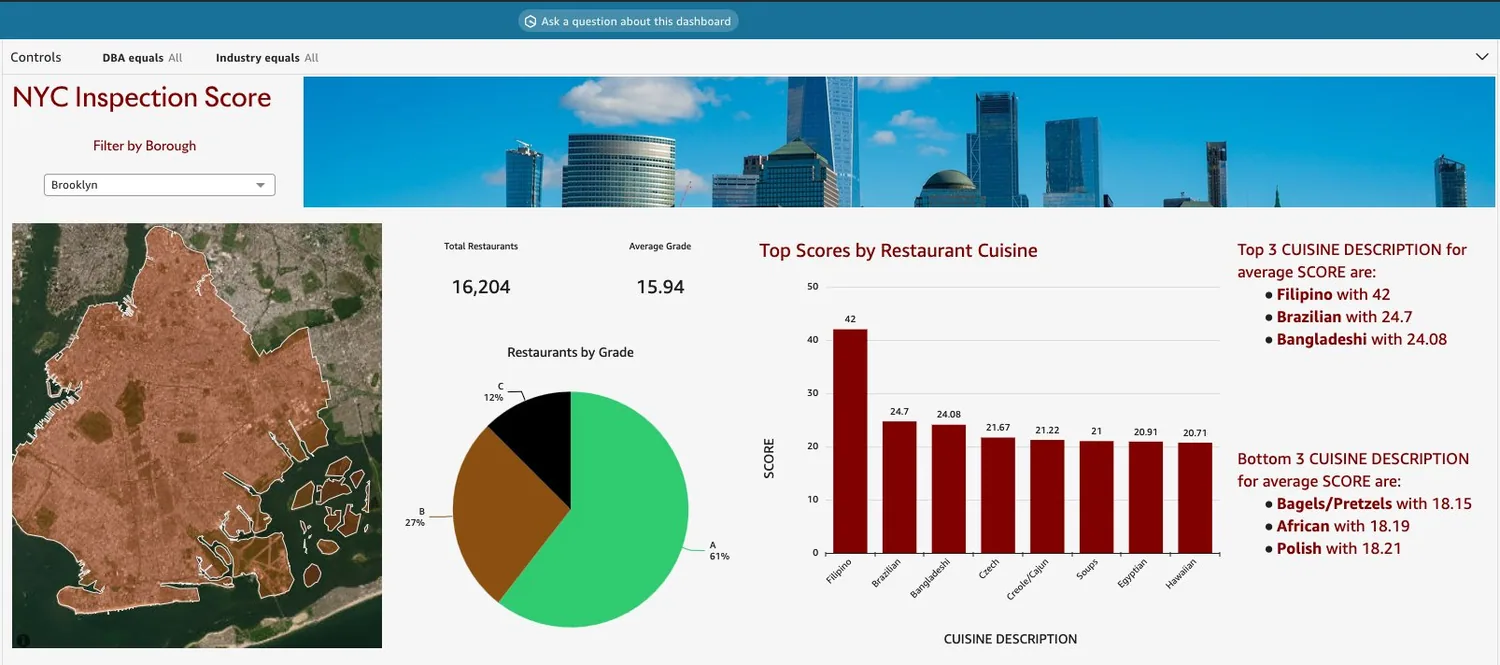This screenshot has height=665, width=1500.
Task: Open the Industry equals All filter control
Action: point(267,58)
